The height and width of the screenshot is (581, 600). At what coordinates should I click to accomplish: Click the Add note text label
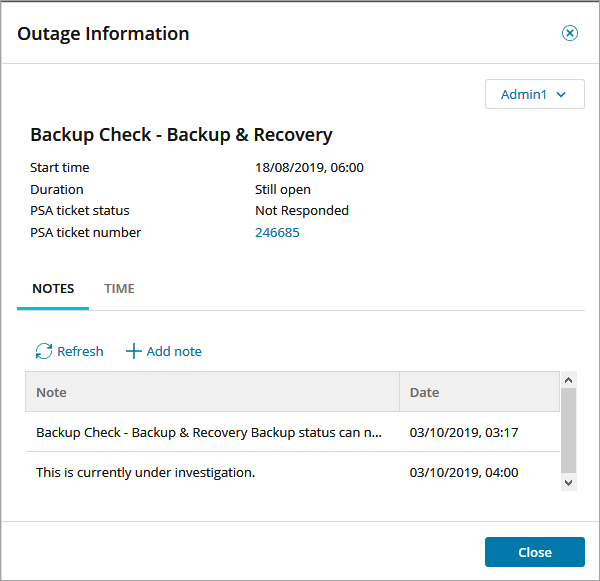[174, 351]
